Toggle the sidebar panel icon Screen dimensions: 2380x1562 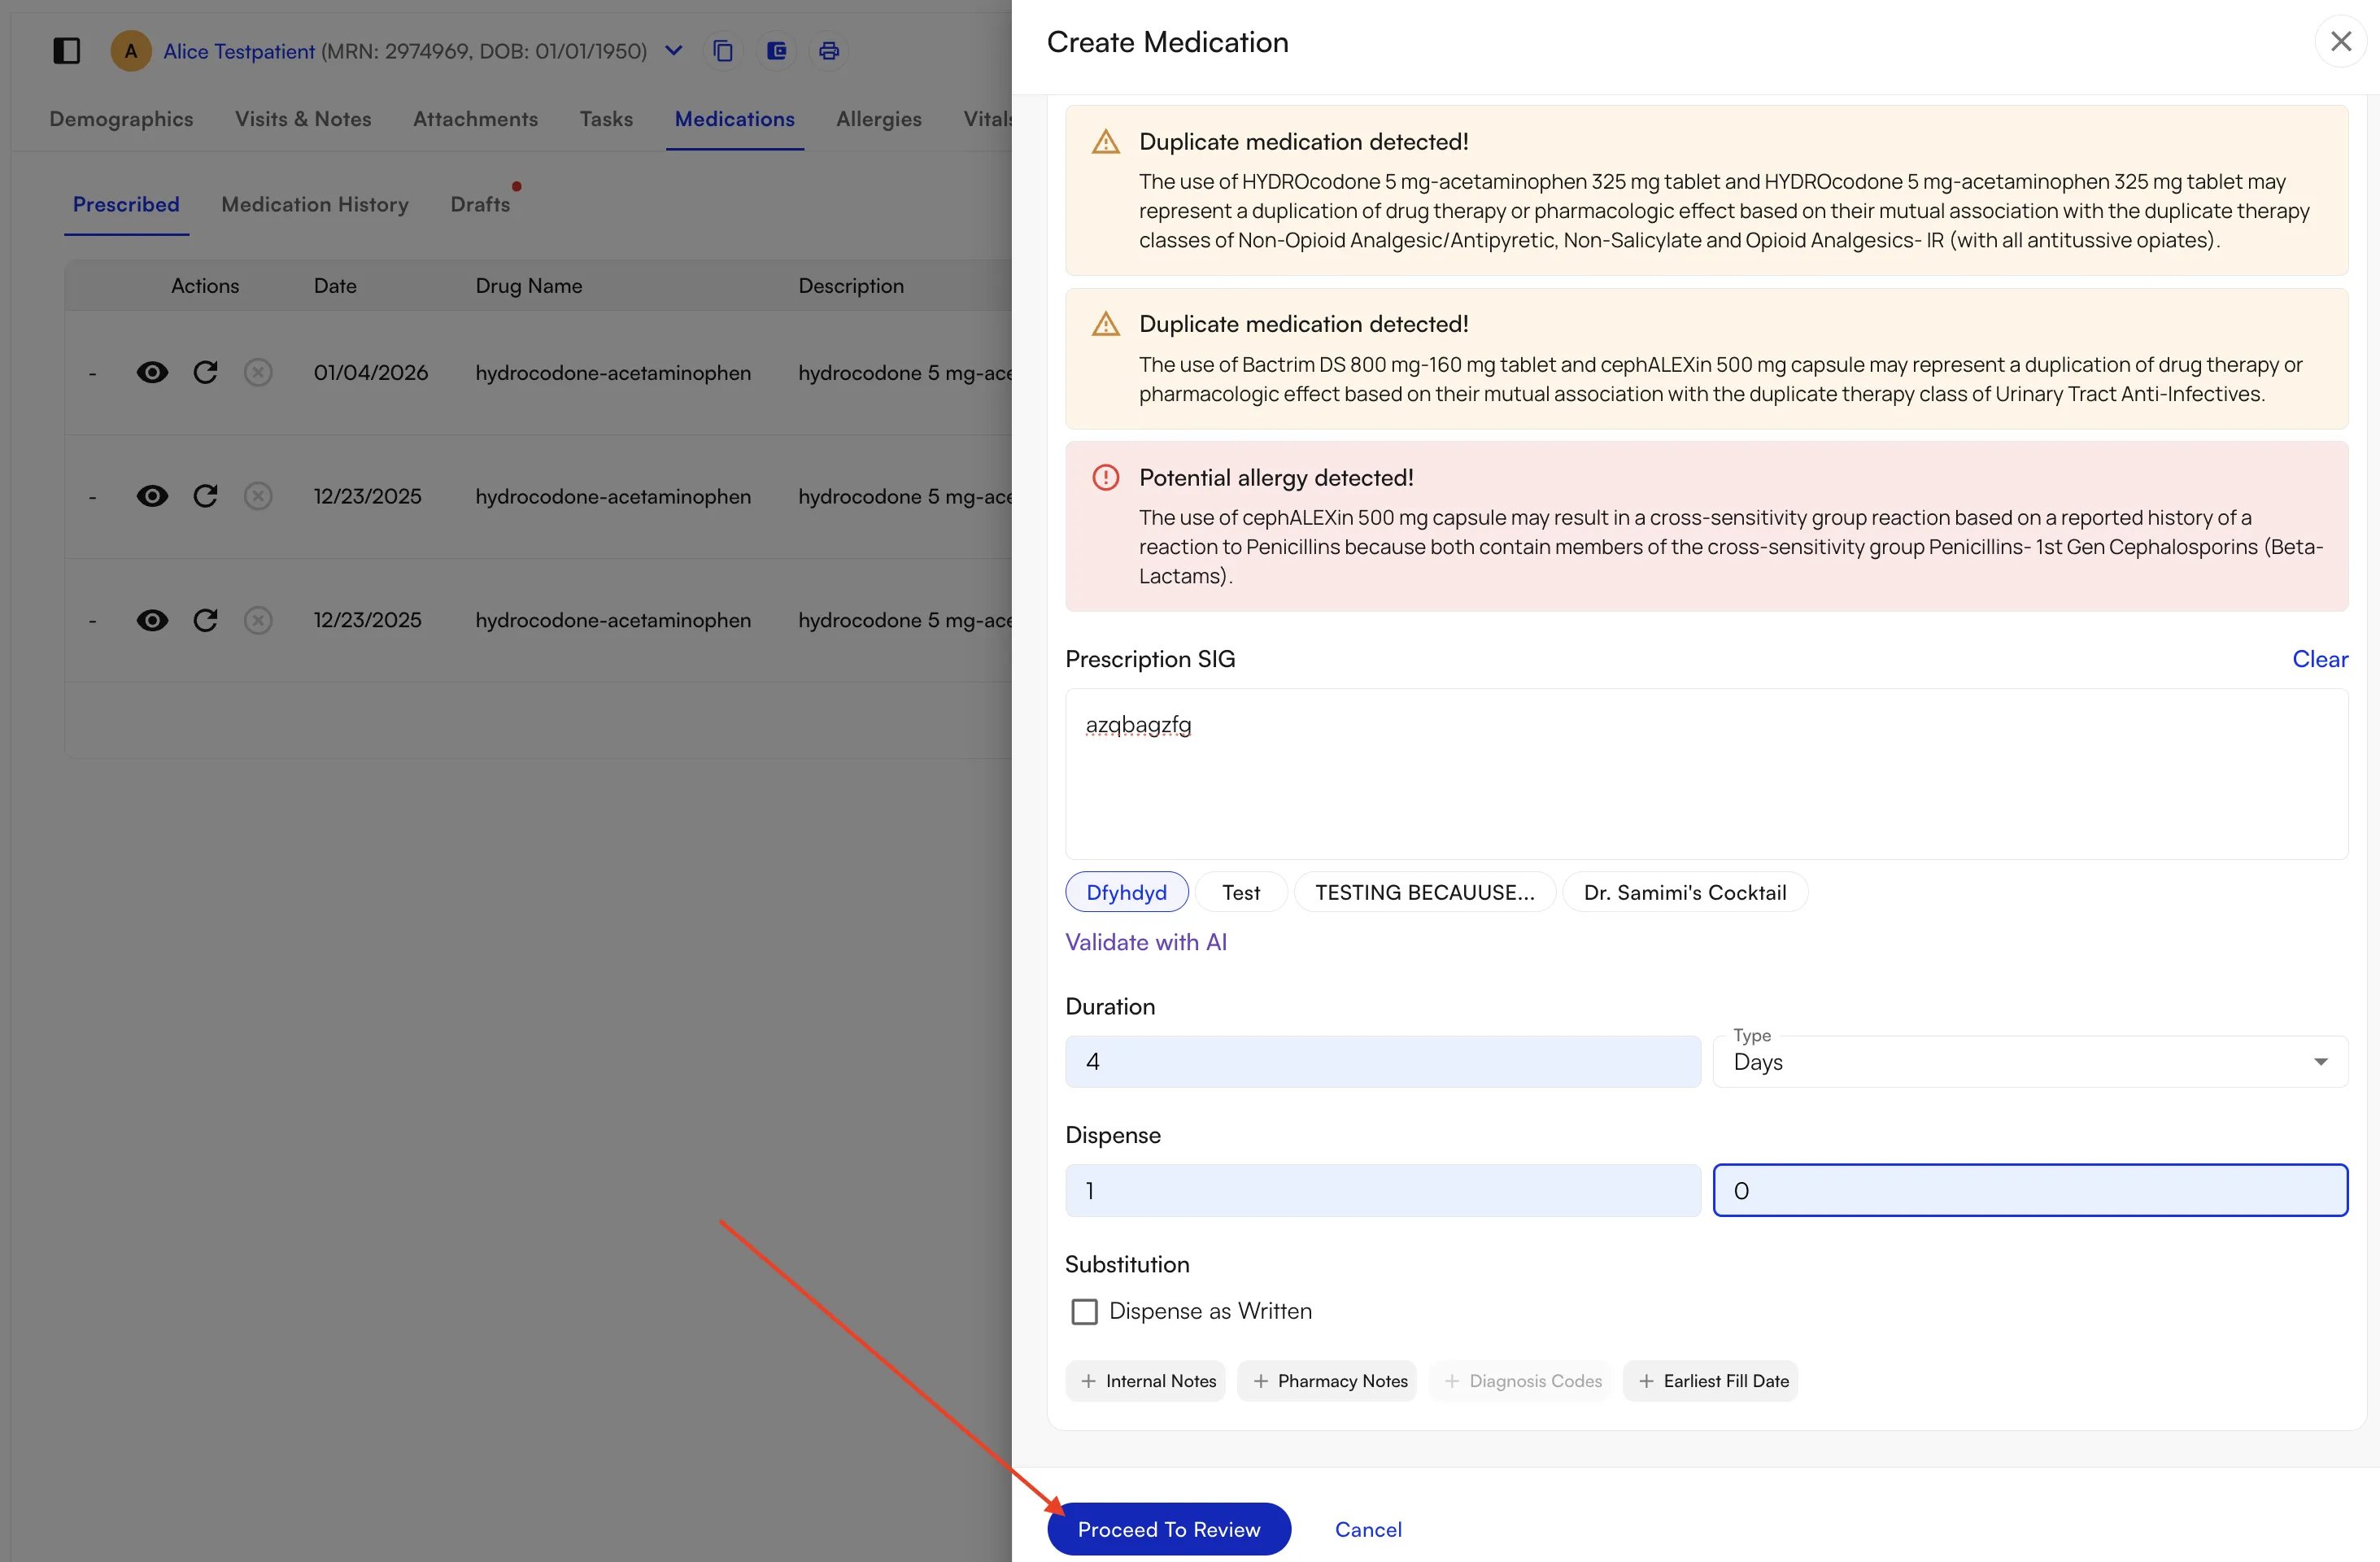coord(66,50)
